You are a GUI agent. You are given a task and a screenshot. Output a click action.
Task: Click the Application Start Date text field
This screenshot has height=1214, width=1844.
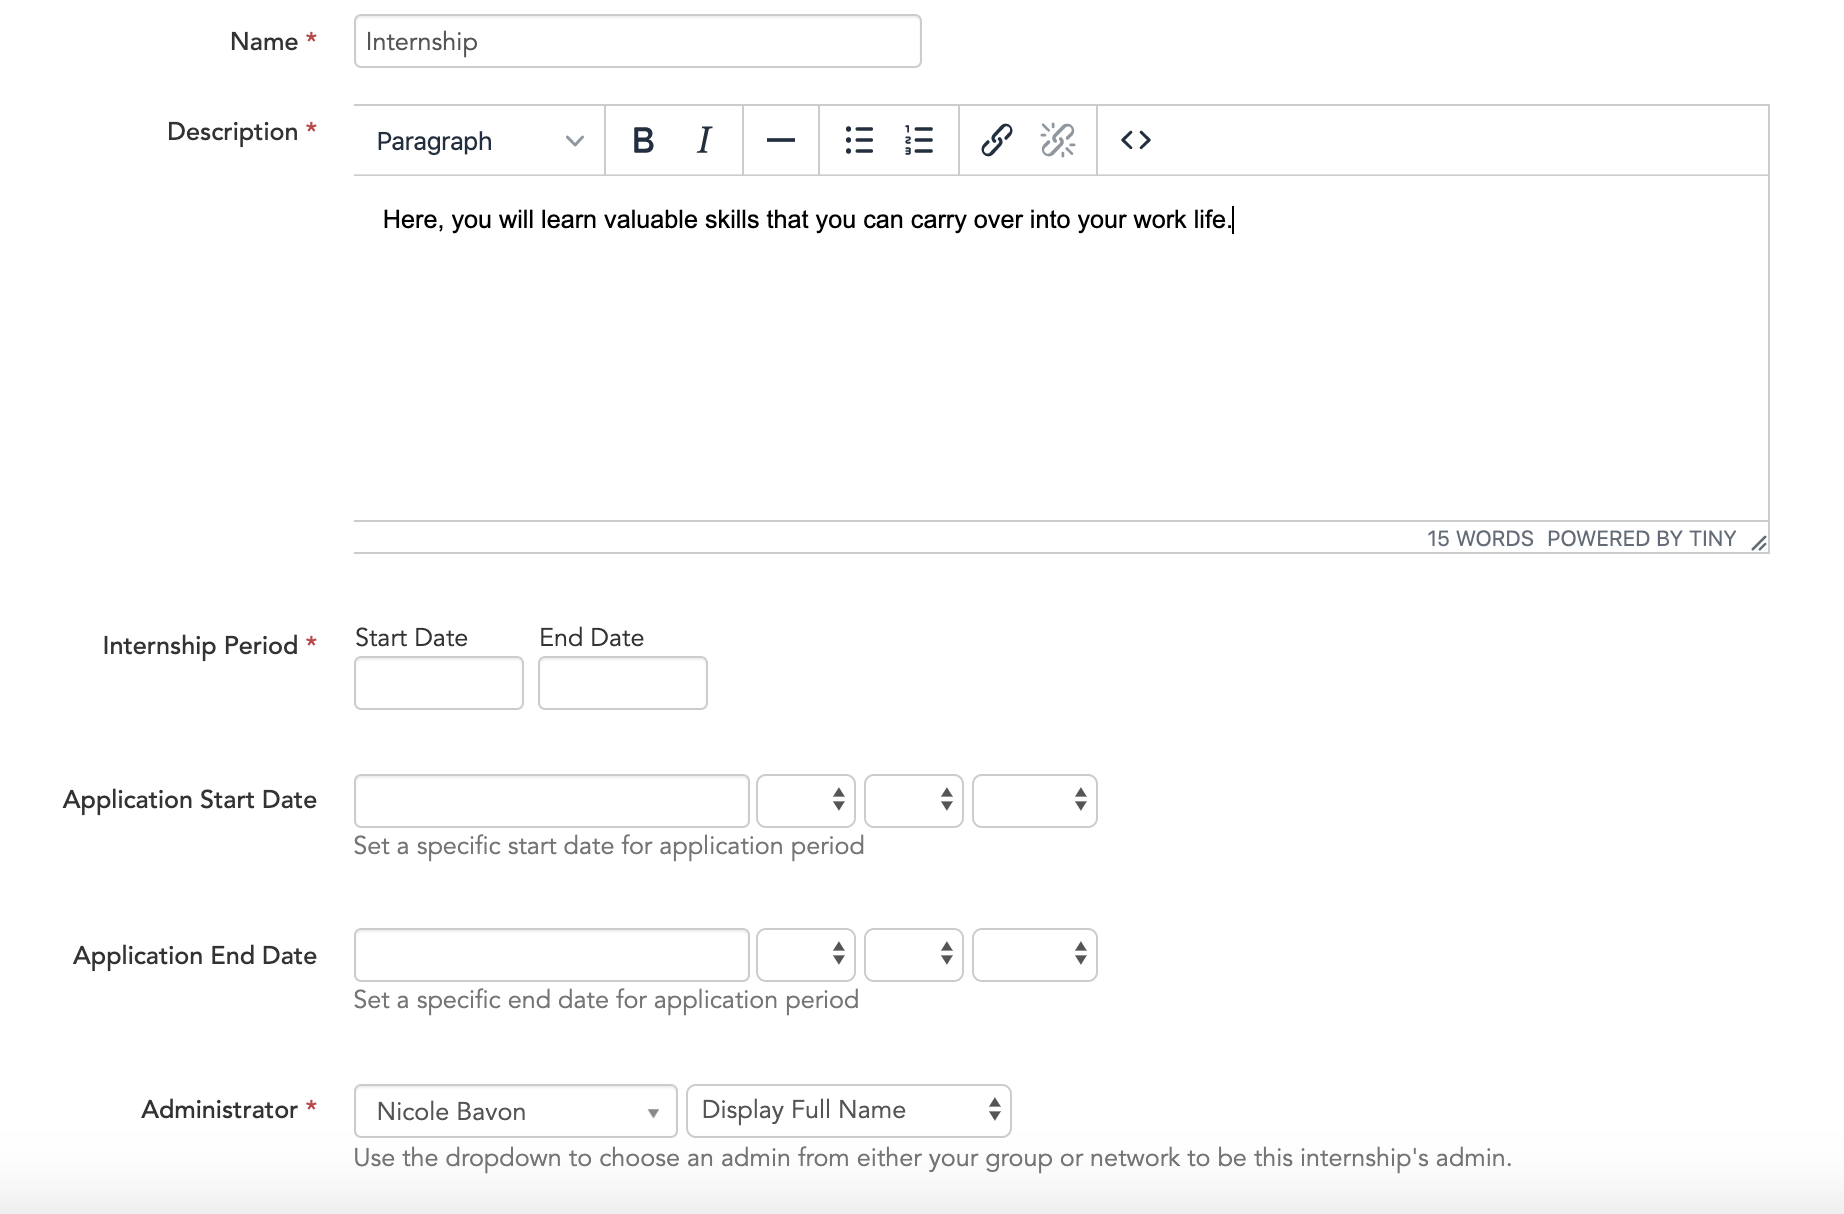(x=552, y=800)
